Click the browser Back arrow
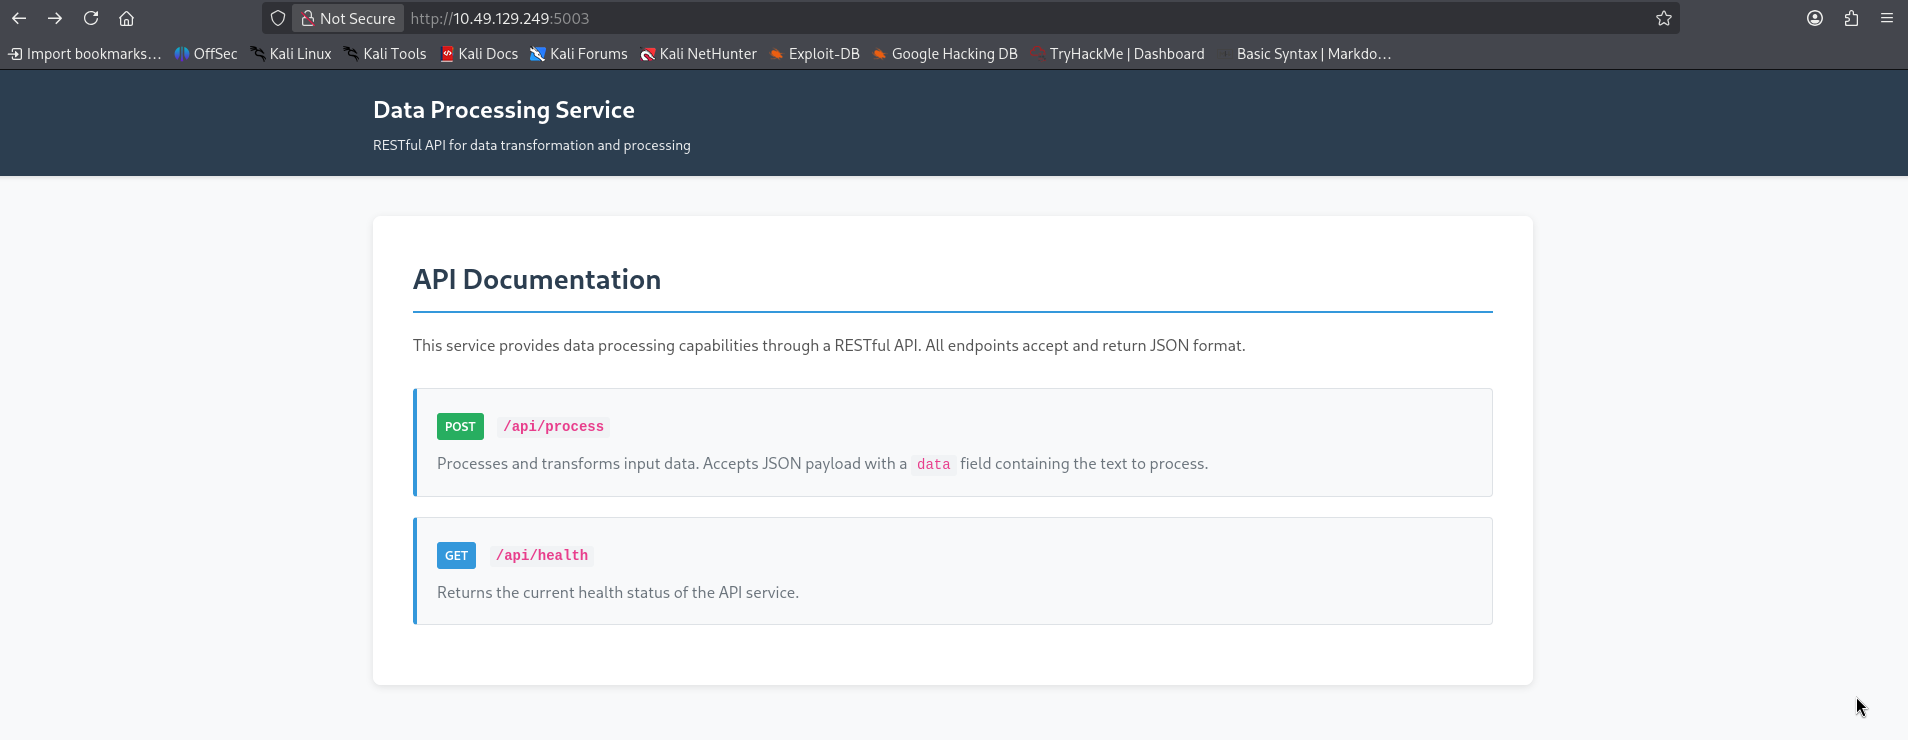The width and height of the screenshot is (1908, 740). pos(19,18)
